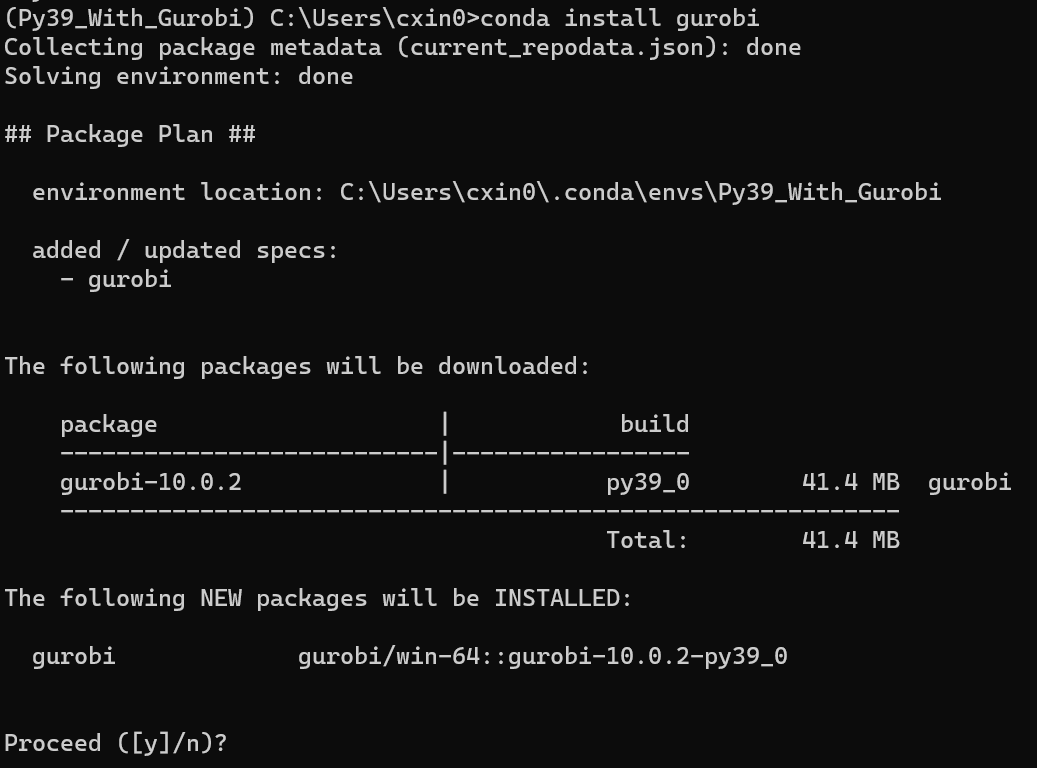Viewport: 1037px width, 768px height.
Task: Click the 'py39_0' build value in table
Action: pos(647,482)
